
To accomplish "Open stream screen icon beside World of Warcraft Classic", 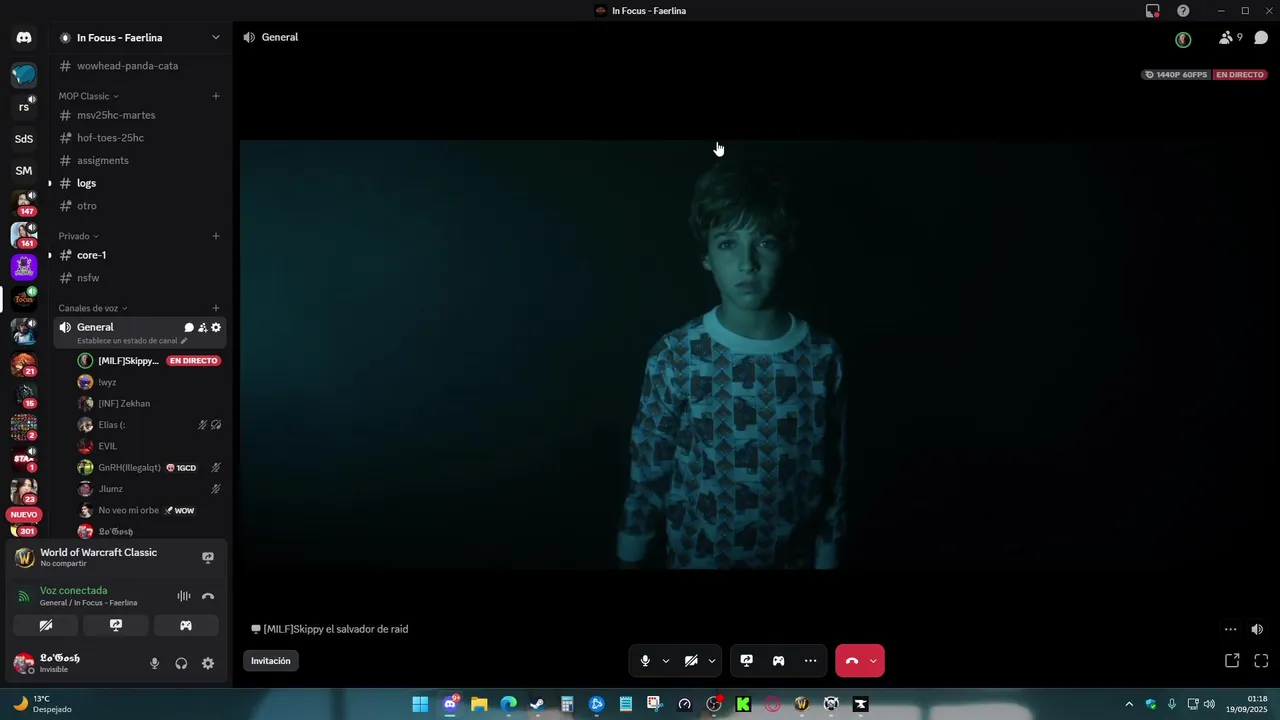I will click(x=208, y=557).
